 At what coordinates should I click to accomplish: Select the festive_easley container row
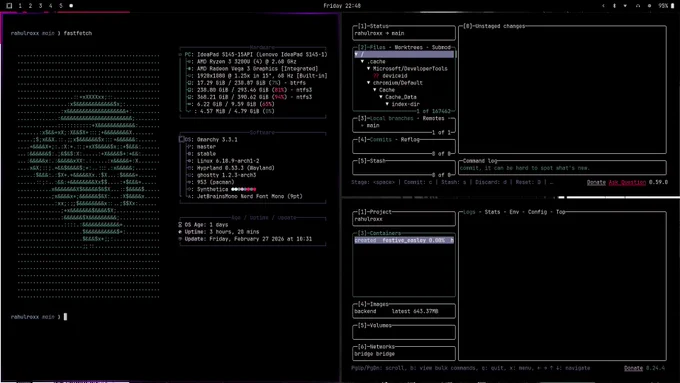pos(404,240)
